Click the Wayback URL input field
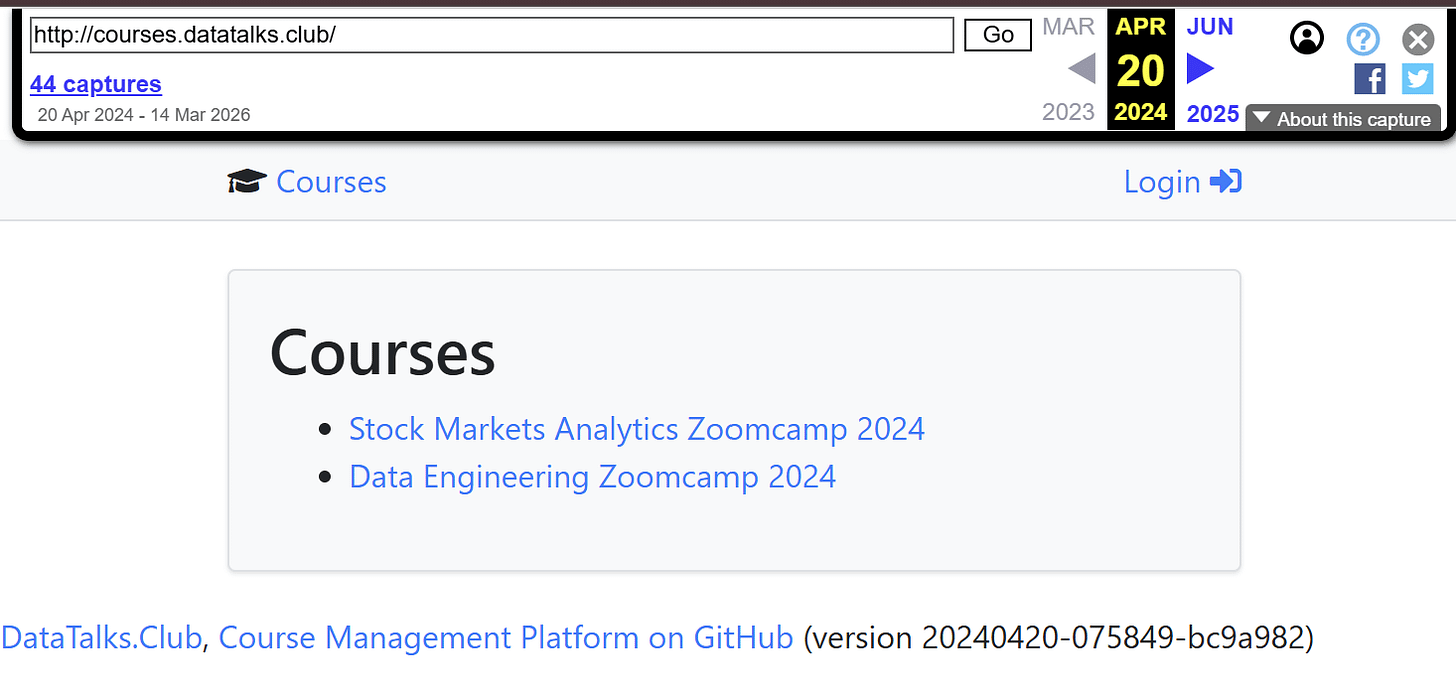This screenshot has height=673, width=1456. tap(492, 35)
